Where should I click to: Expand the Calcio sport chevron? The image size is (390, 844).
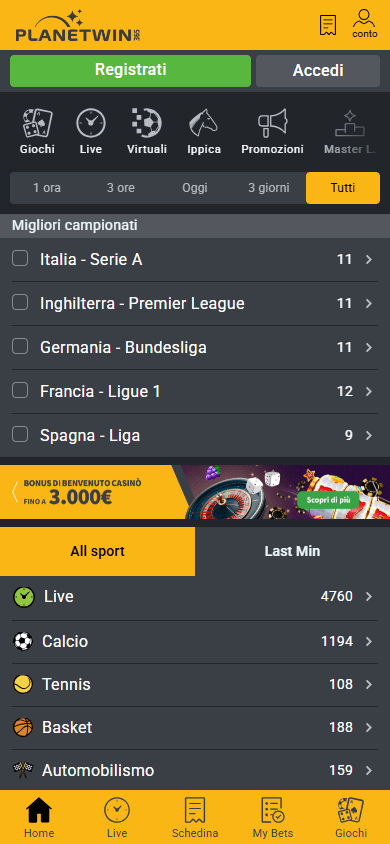pos(369,641)
